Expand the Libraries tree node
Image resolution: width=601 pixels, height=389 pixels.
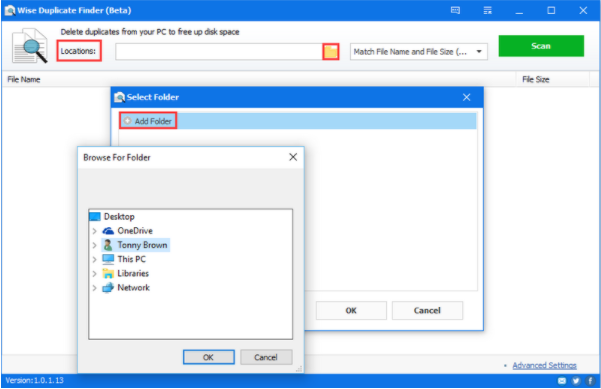click(94, 274)
